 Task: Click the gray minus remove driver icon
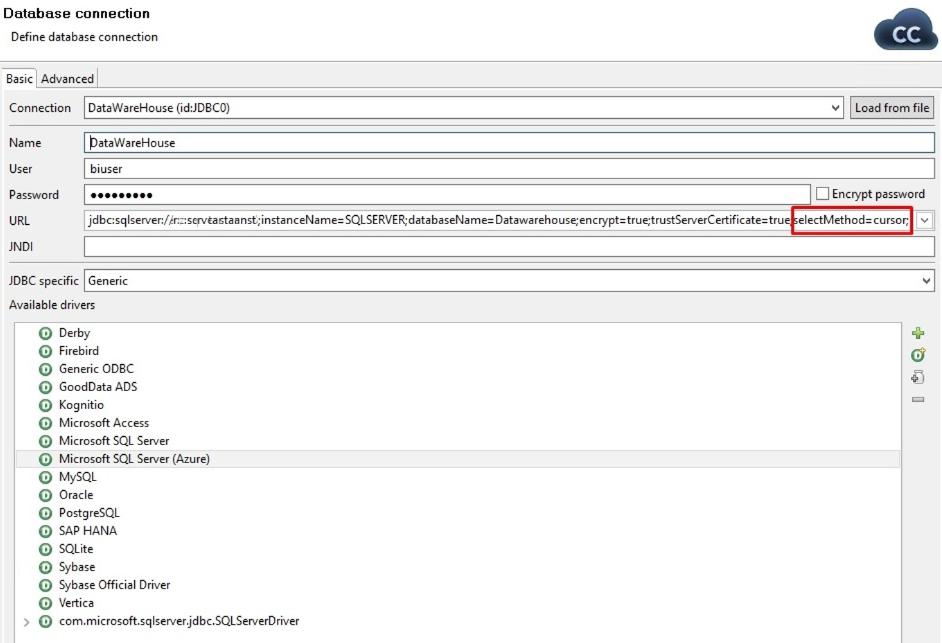click(x=918, y=400)
